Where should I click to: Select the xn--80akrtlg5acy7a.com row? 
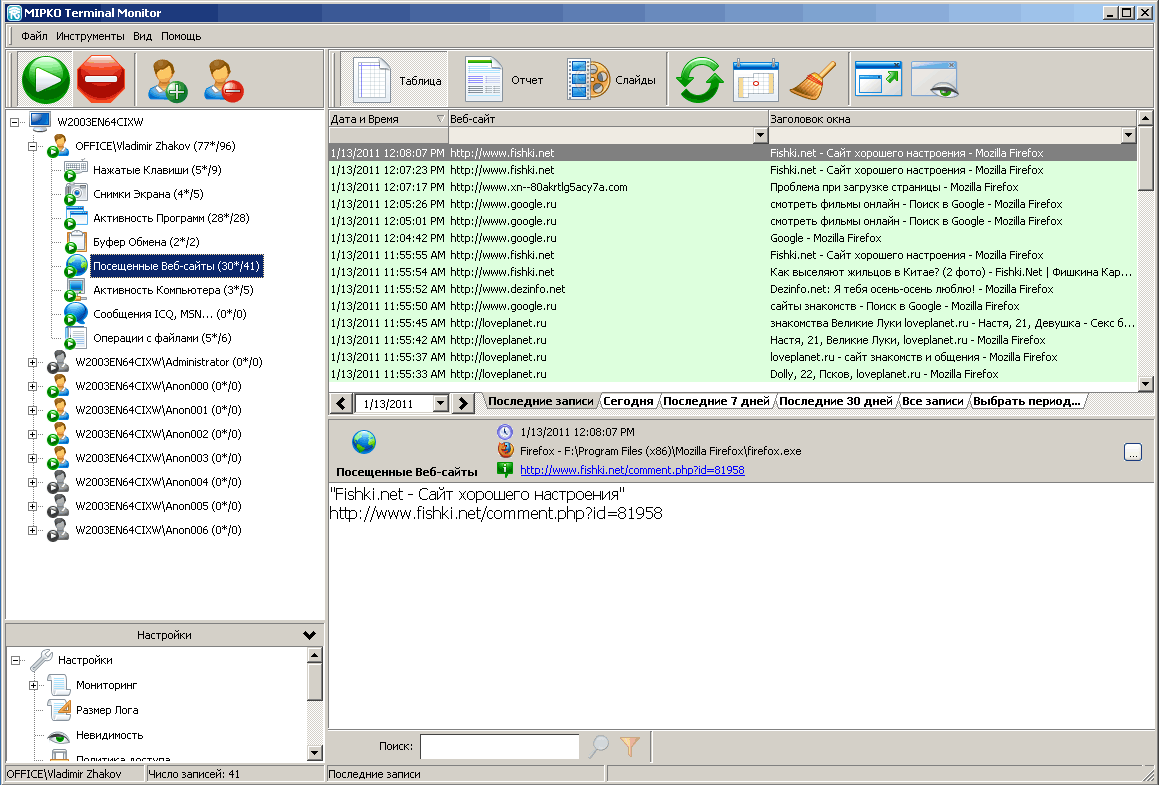tap(733, 187)
